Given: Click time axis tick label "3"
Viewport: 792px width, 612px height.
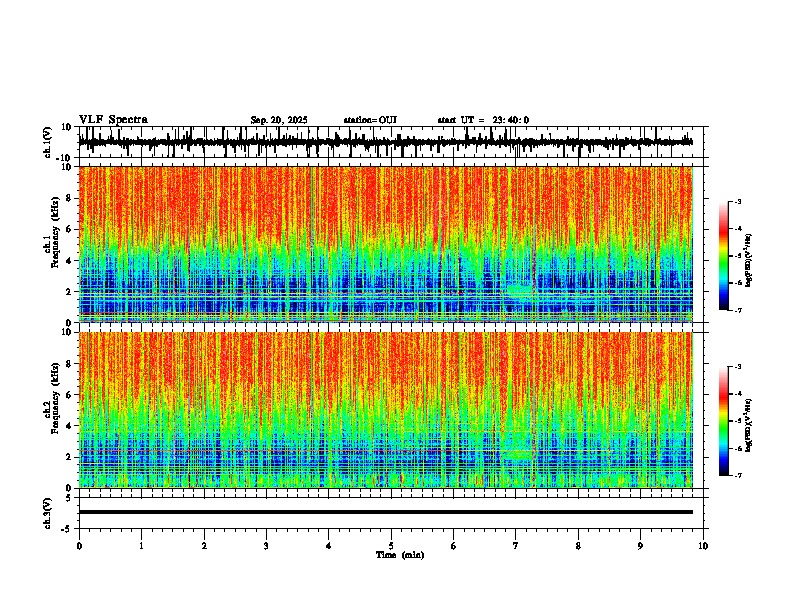Looking at the screenshot, I should tap(266, 546).
